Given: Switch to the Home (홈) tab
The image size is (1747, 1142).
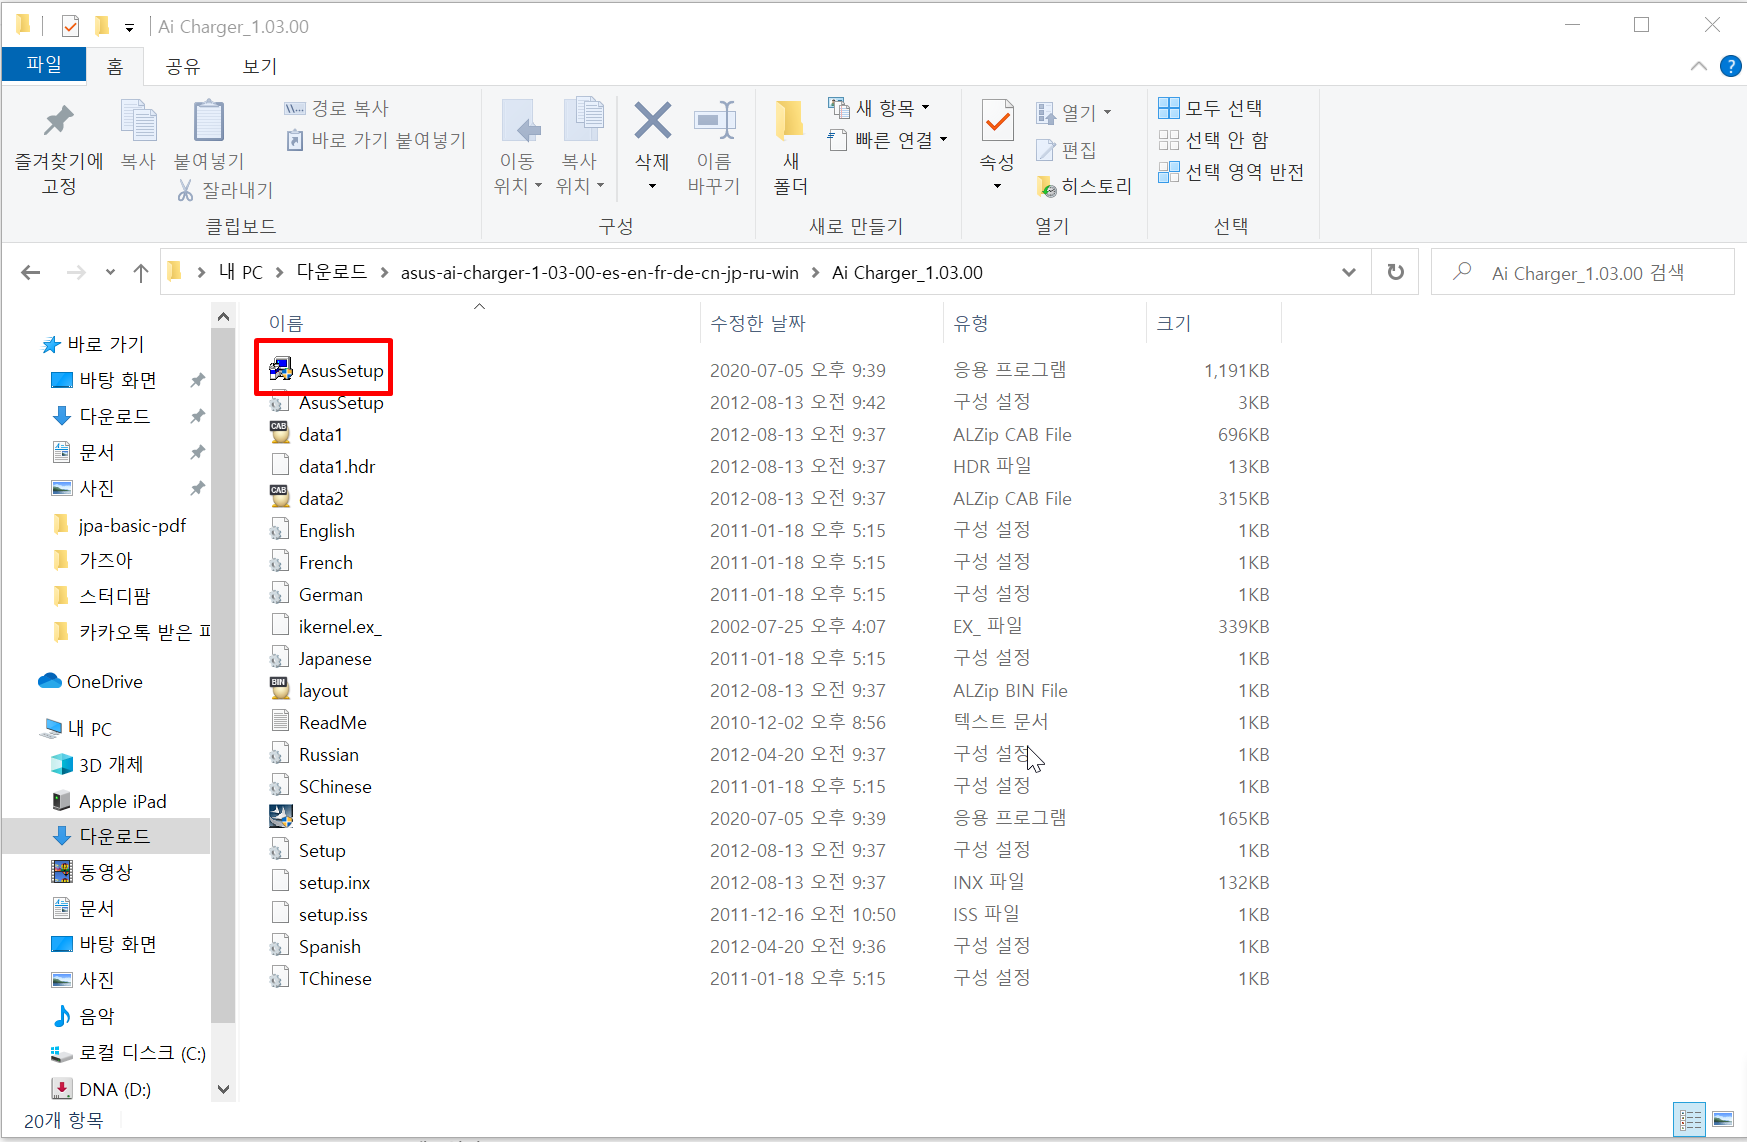Looking at the screenshot, I should pyautogui.click(x=115, y=66).
